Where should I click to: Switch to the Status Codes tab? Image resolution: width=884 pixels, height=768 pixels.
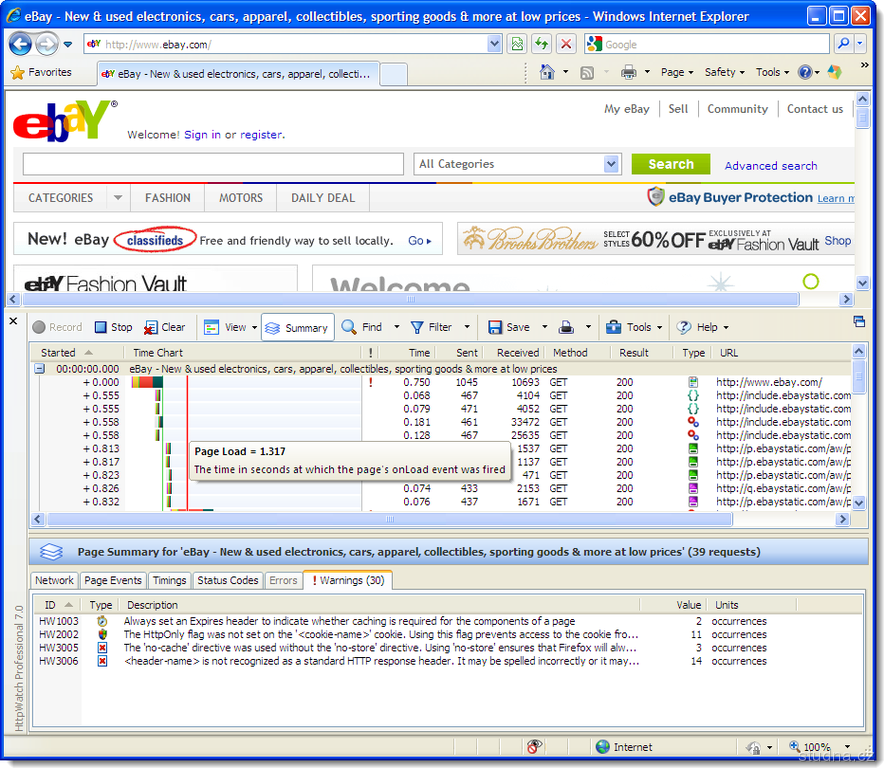pyautogui.click(x=226, y=580)
